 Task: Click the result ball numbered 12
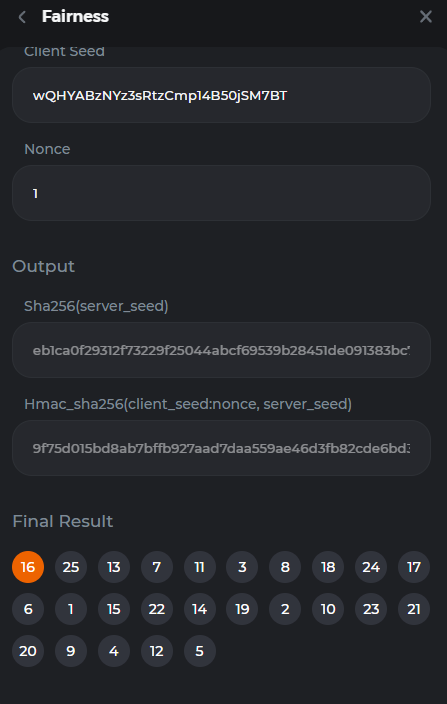coord(157,651)
